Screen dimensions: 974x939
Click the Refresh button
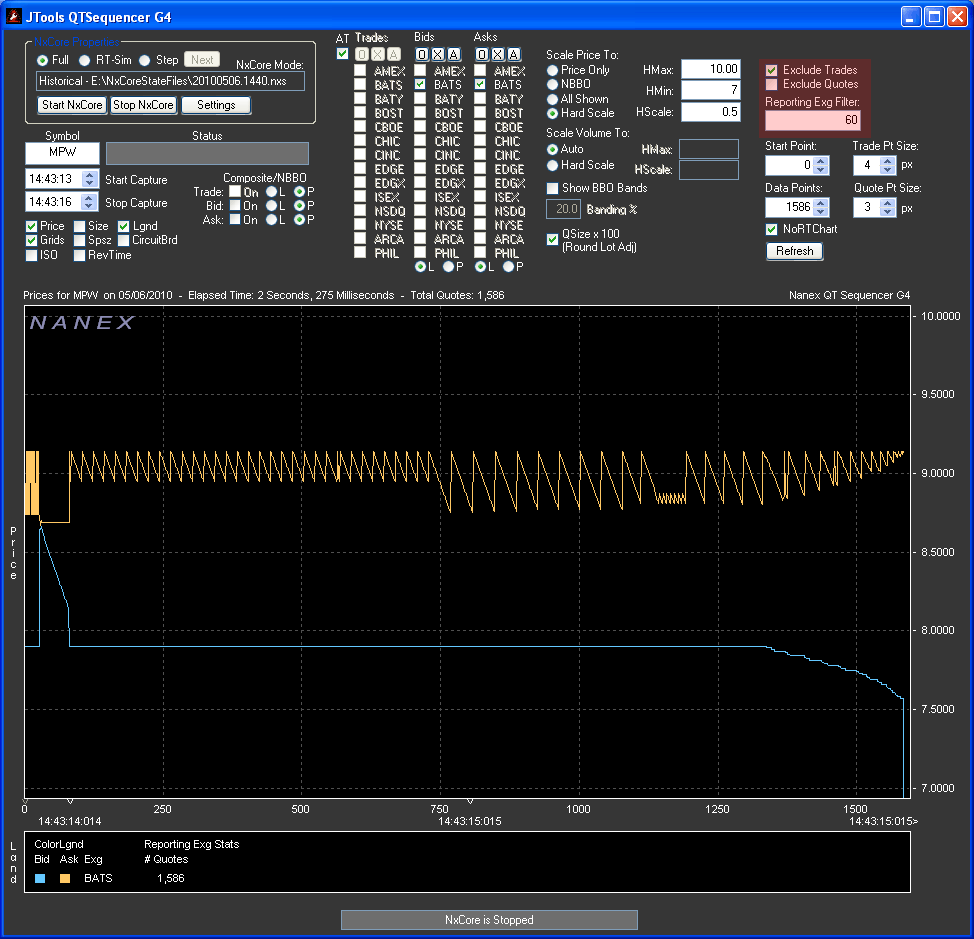pos(794,251)
